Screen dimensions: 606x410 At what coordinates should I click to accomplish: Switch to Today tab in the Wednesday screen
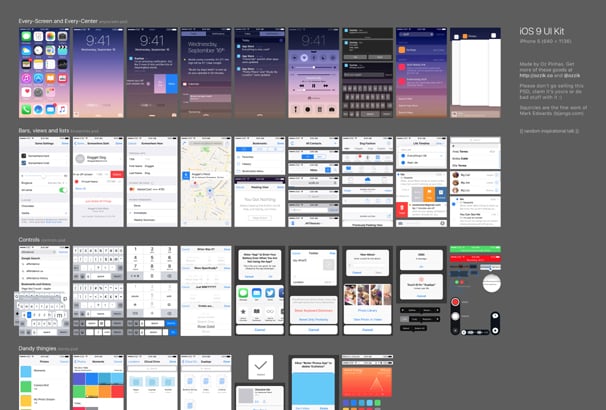tap(193, 34)
